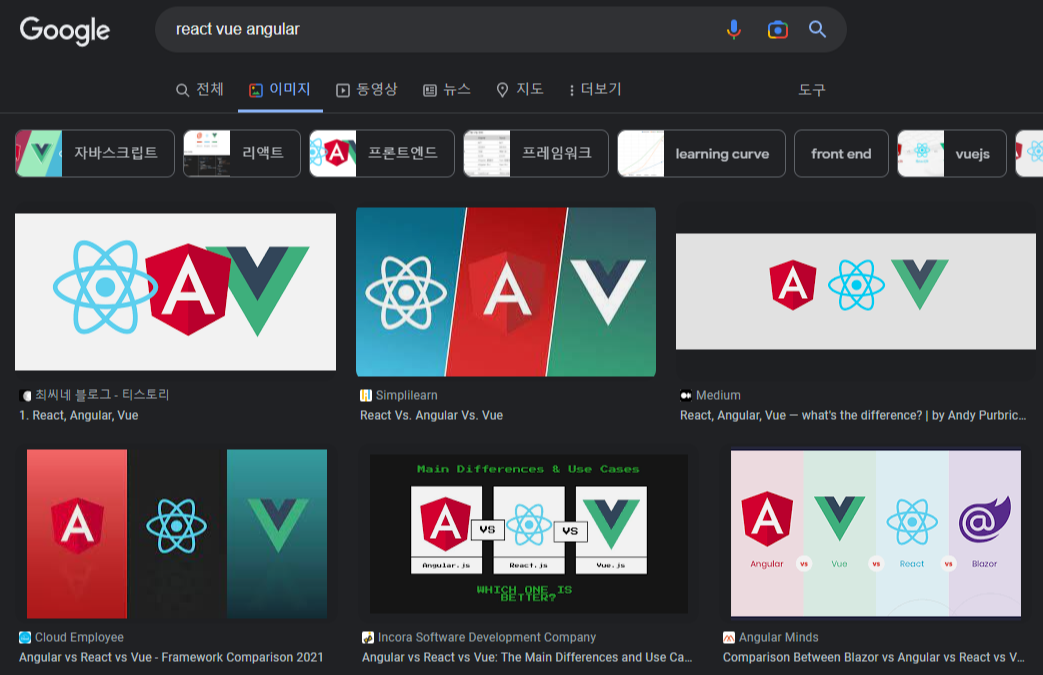Go to the 뉴스 tab
Screen dimensions: 1043x675
tap(447, 89)
